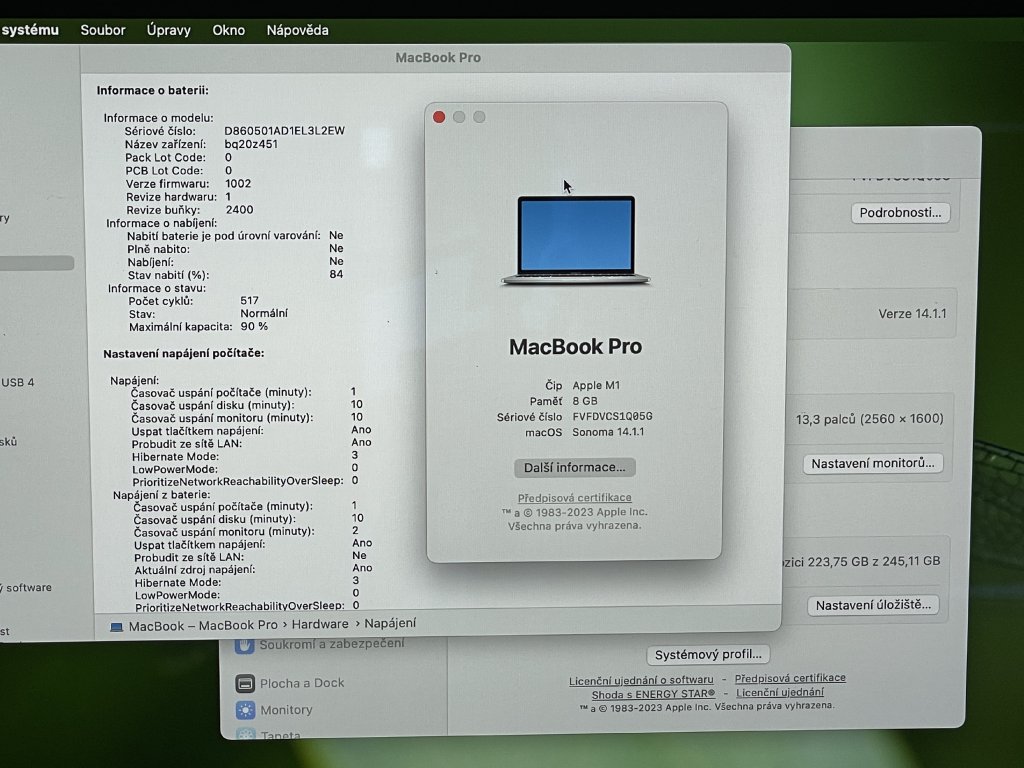Screen dimensions: 1024x768
Task: Click the laptop icon in the path bar
Action: pos(116,627)
